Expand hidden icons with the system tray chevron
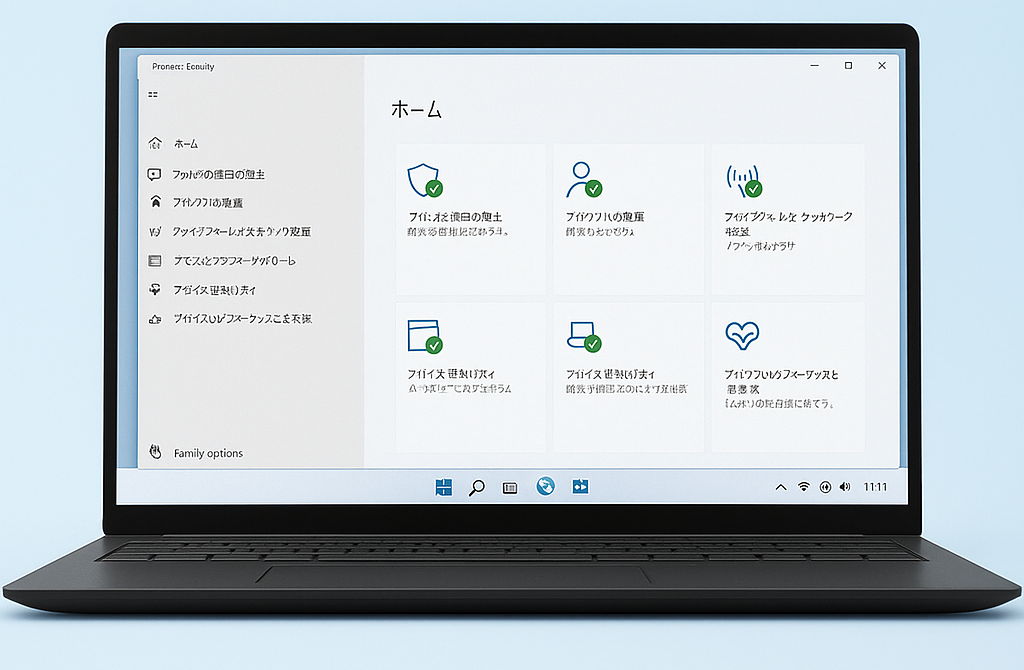The width and height of the screenshot is (1024, 670). [781, 487]
